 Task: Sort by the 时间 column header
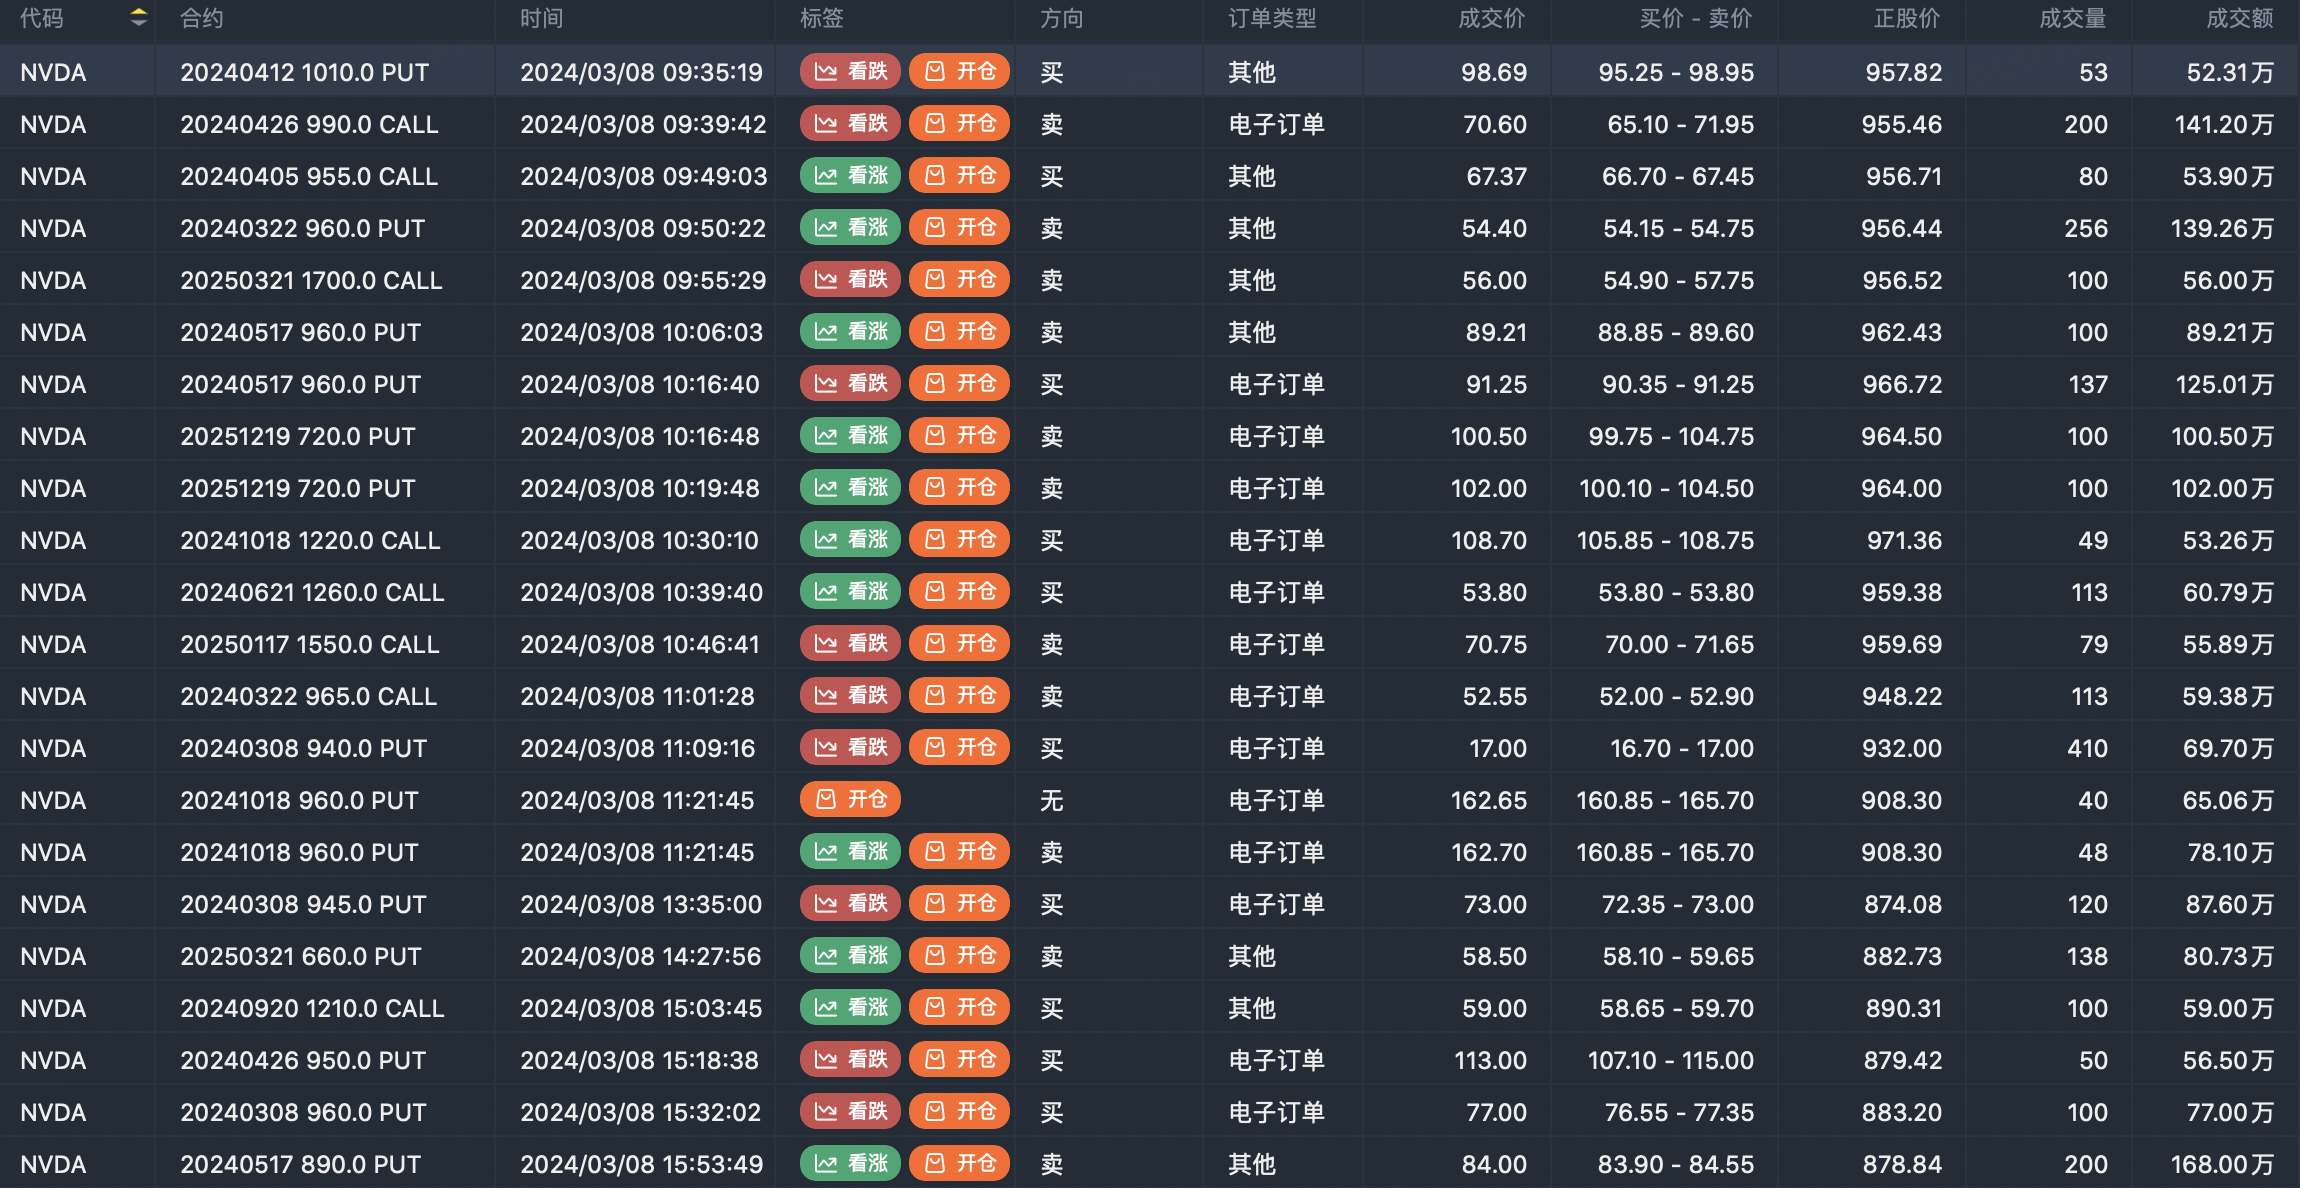[542, 19]
